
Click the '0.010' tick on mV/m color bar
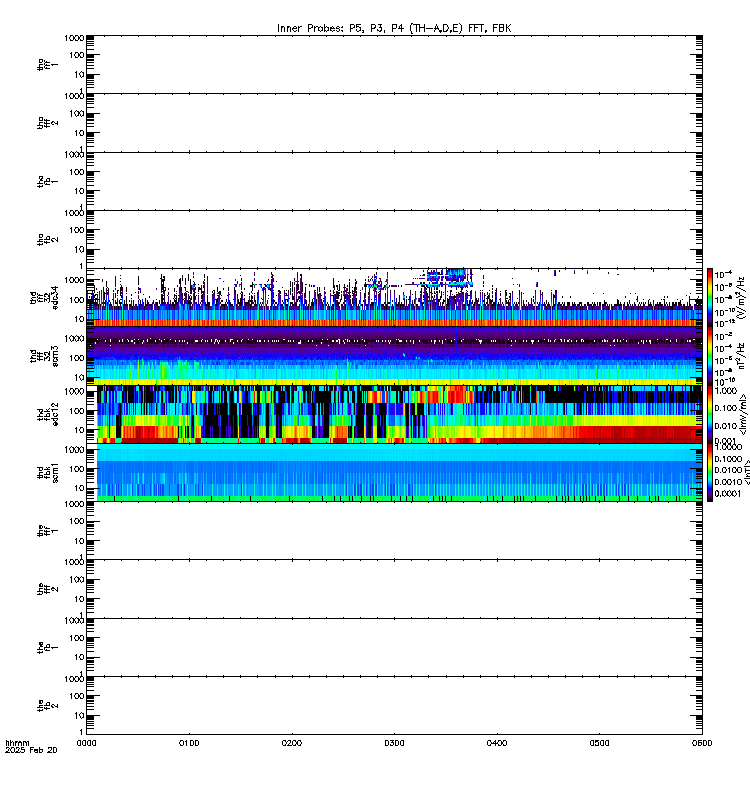[726, 426]
